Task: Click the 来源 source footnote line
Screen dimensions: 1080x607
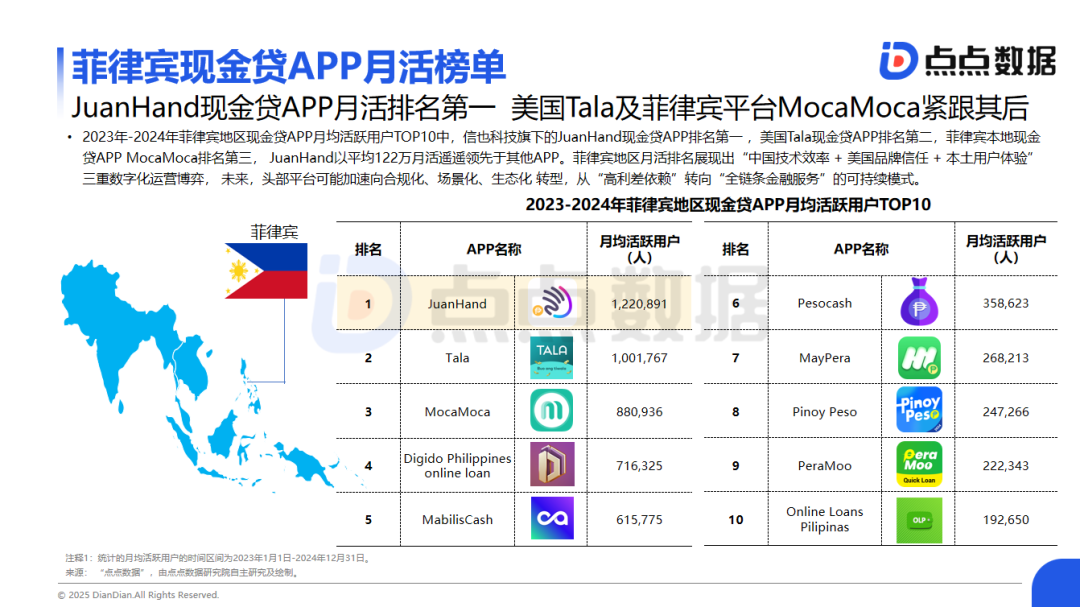Action: tap(183, 573)
